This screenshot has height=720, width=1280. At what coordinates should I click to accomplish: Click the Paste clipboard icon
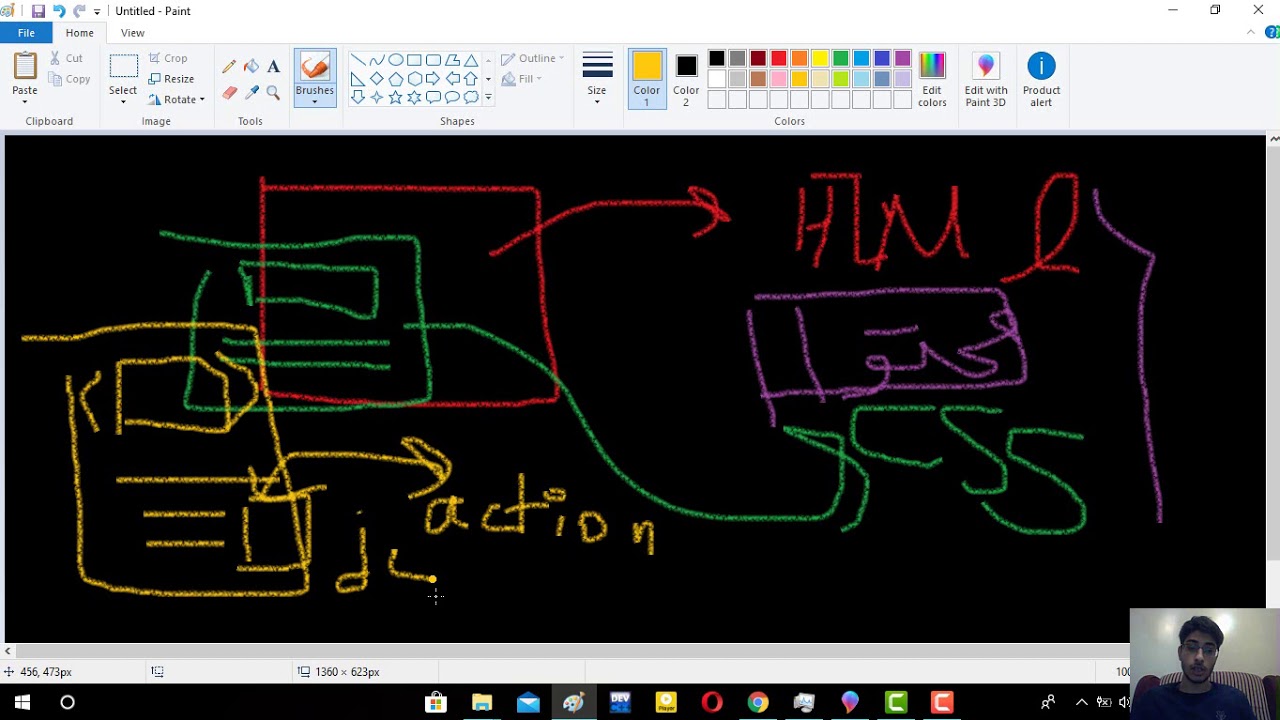click(x=25, y=66)
